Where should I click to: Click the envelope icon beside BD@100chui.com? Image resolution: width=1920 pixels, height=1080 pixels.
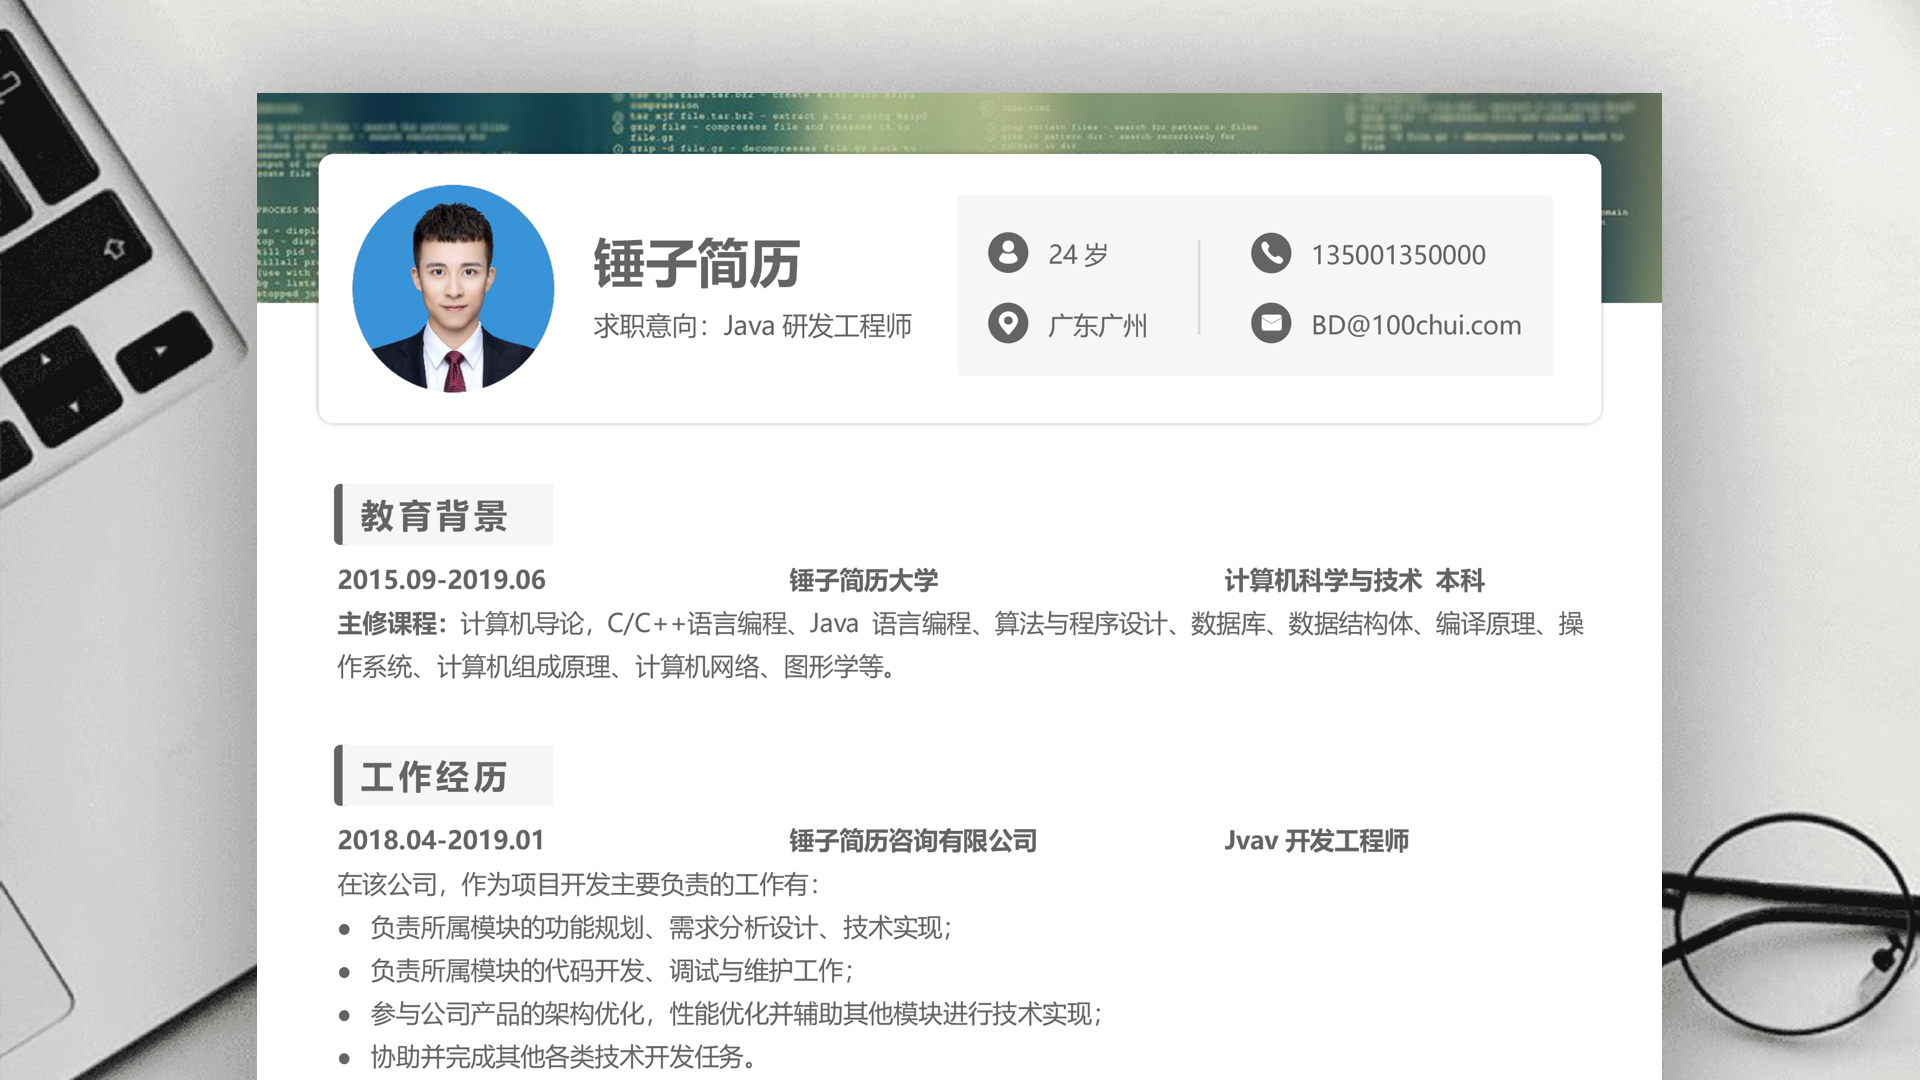pyautogui.click(x=1271, y=323)
